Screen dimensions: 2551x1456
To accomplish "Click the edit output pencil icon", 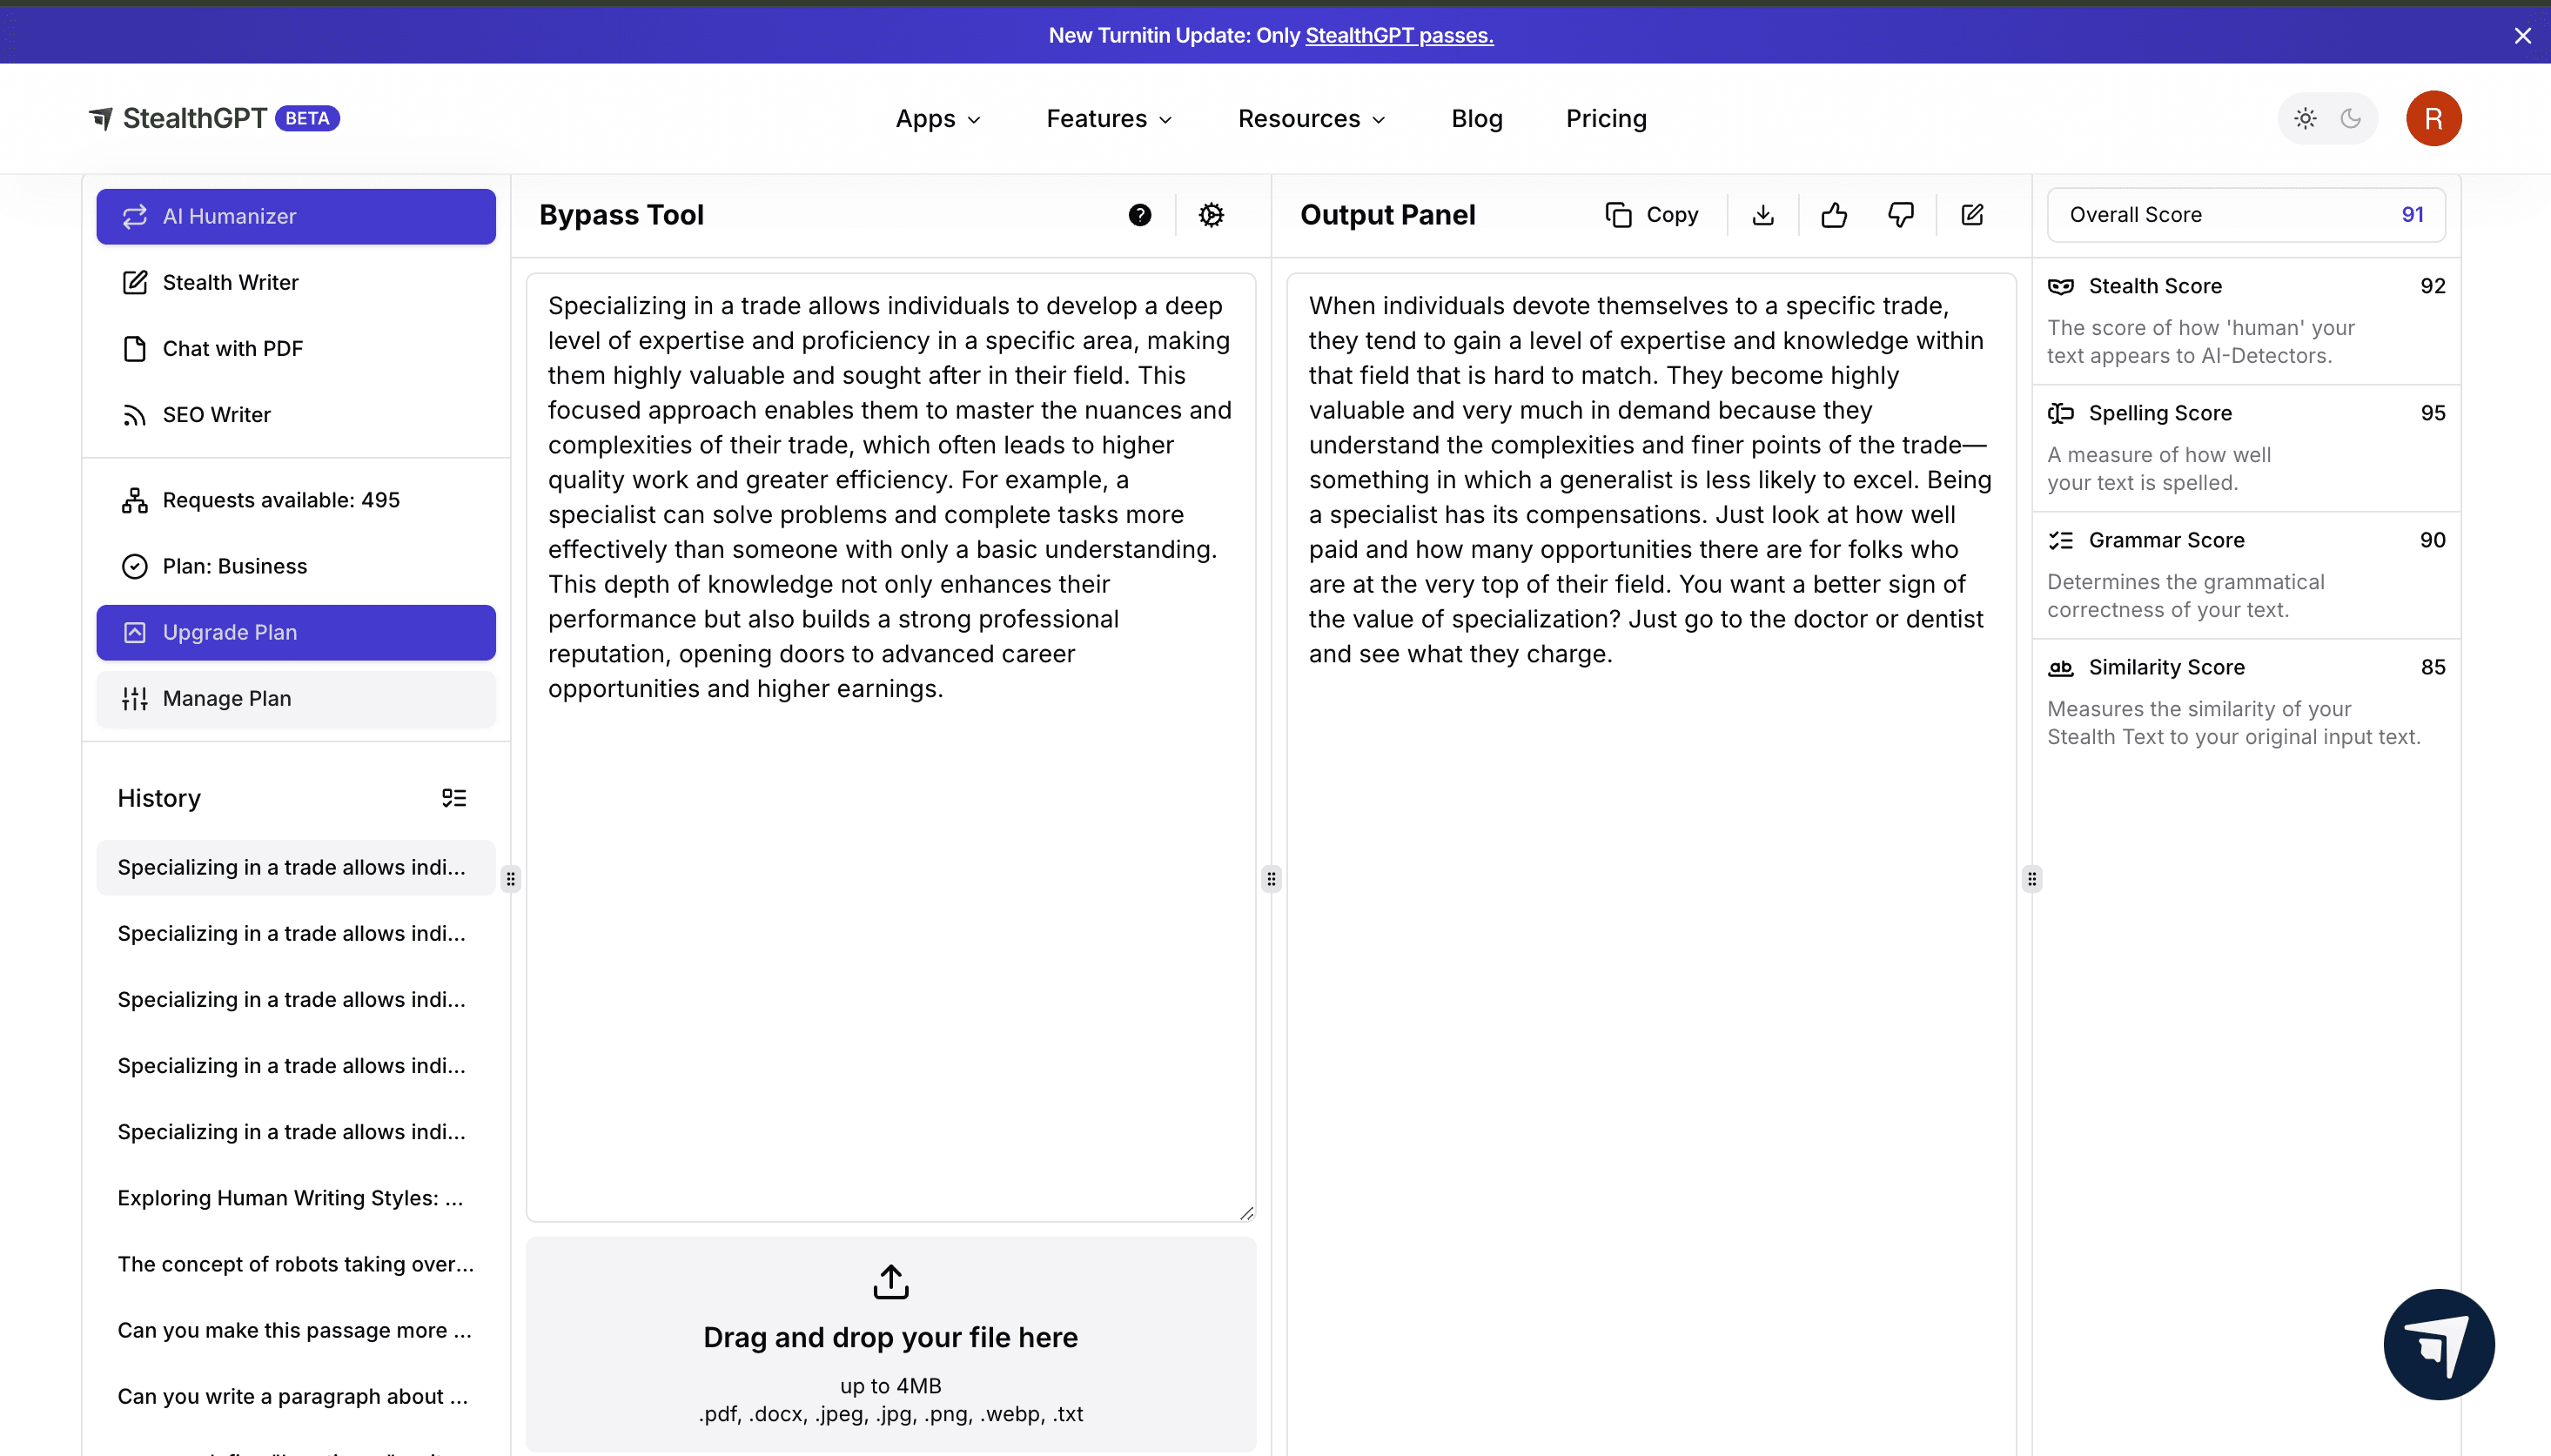I will tap(1972, 215).
